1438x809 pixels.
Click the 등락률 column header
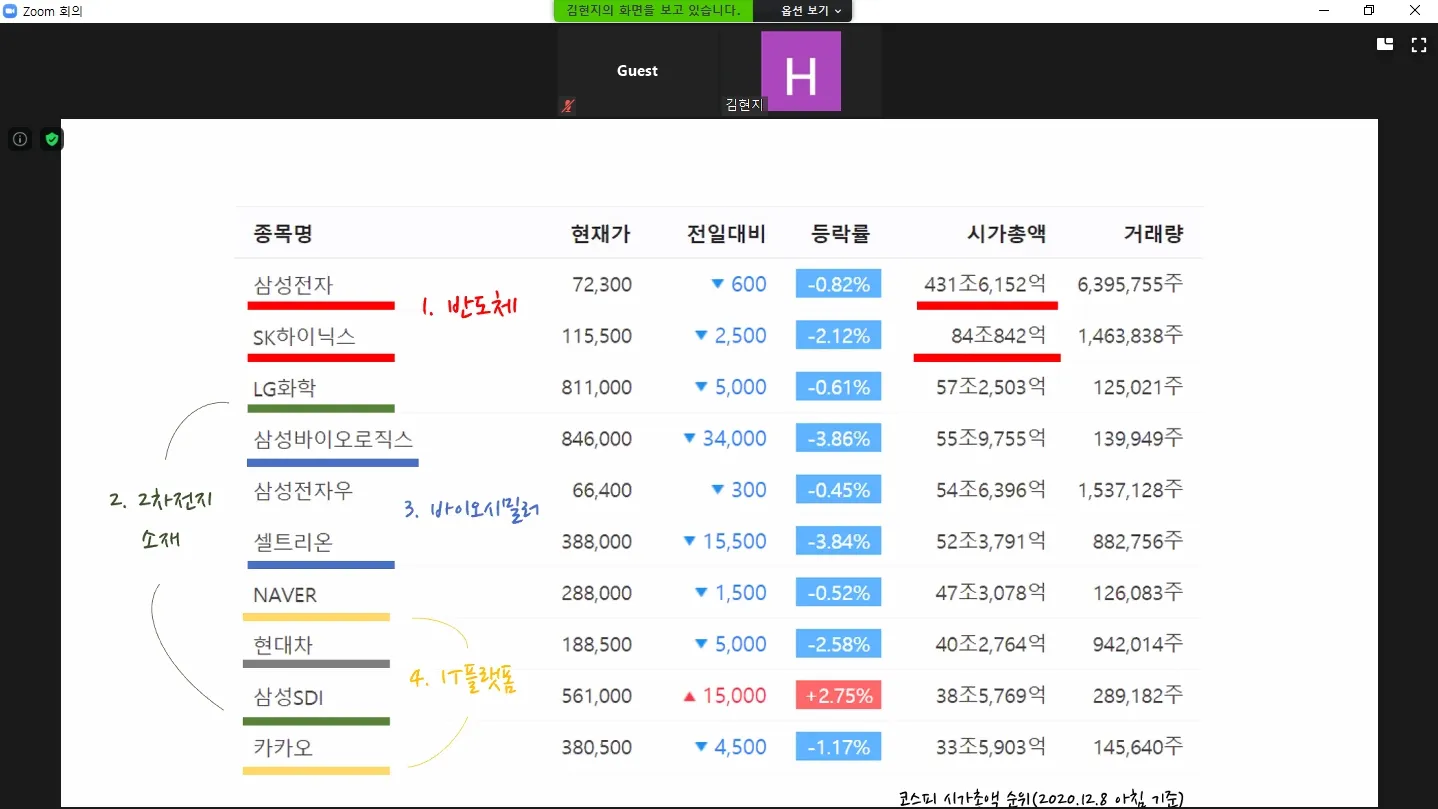click(841, 234)
